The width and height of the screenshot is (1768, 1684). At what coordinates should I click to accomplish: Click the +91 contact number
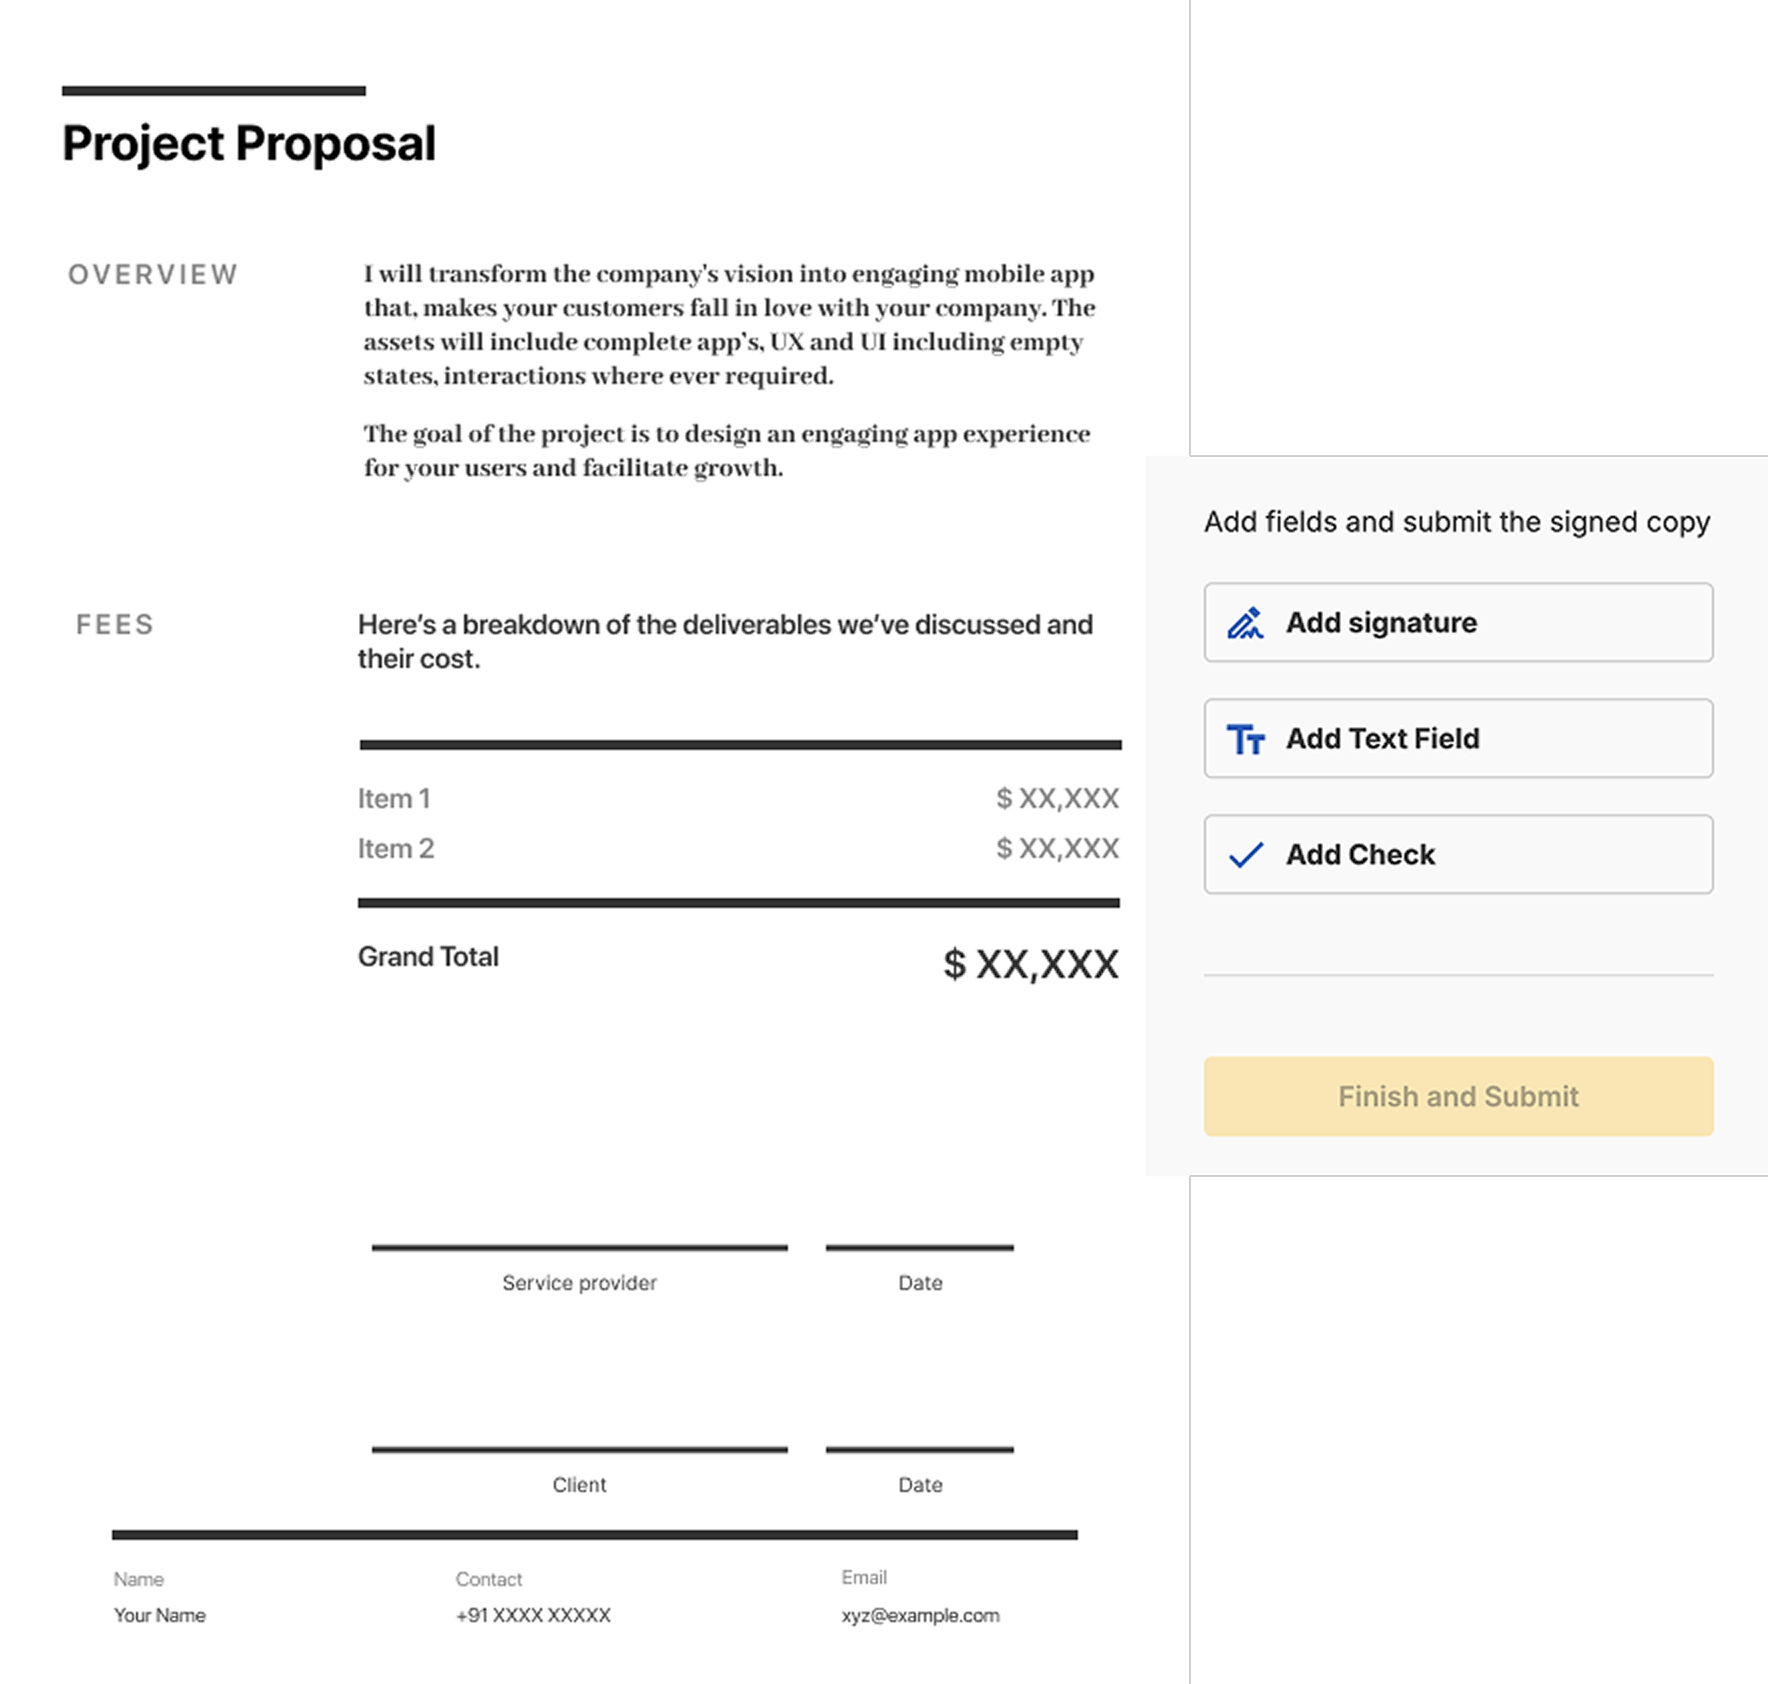point(533,1615)
